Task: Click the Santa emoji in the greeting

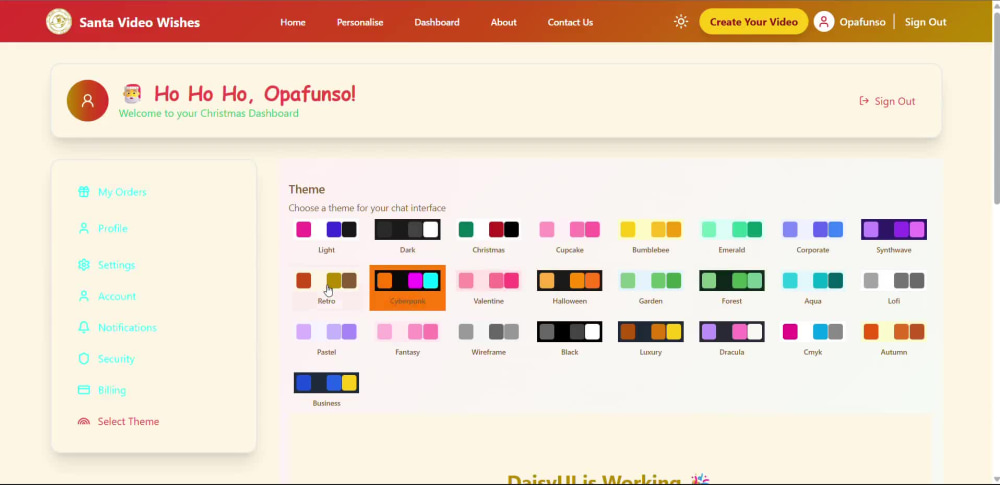Action: (132, 94)
